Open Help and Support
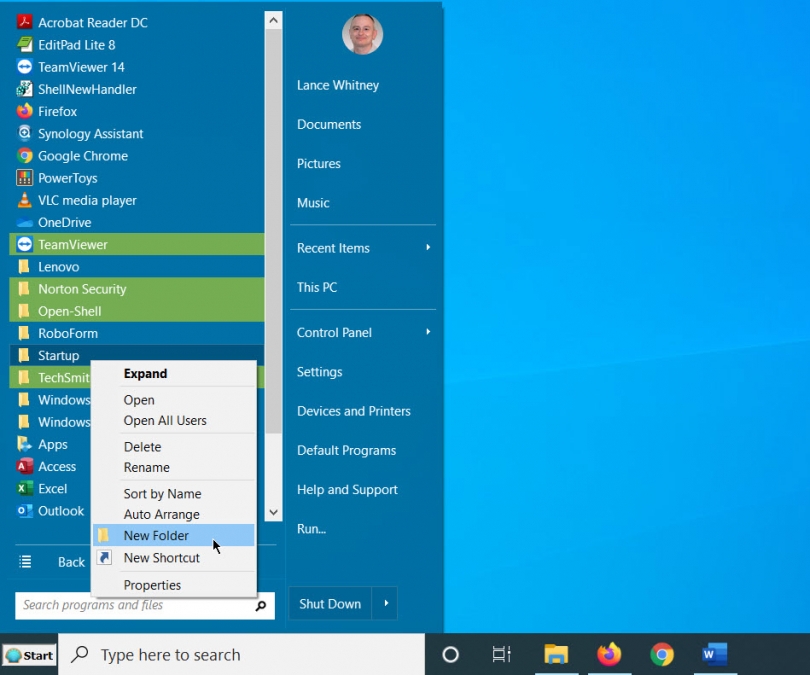The image size is (810, 675). (x=347, y=490)
